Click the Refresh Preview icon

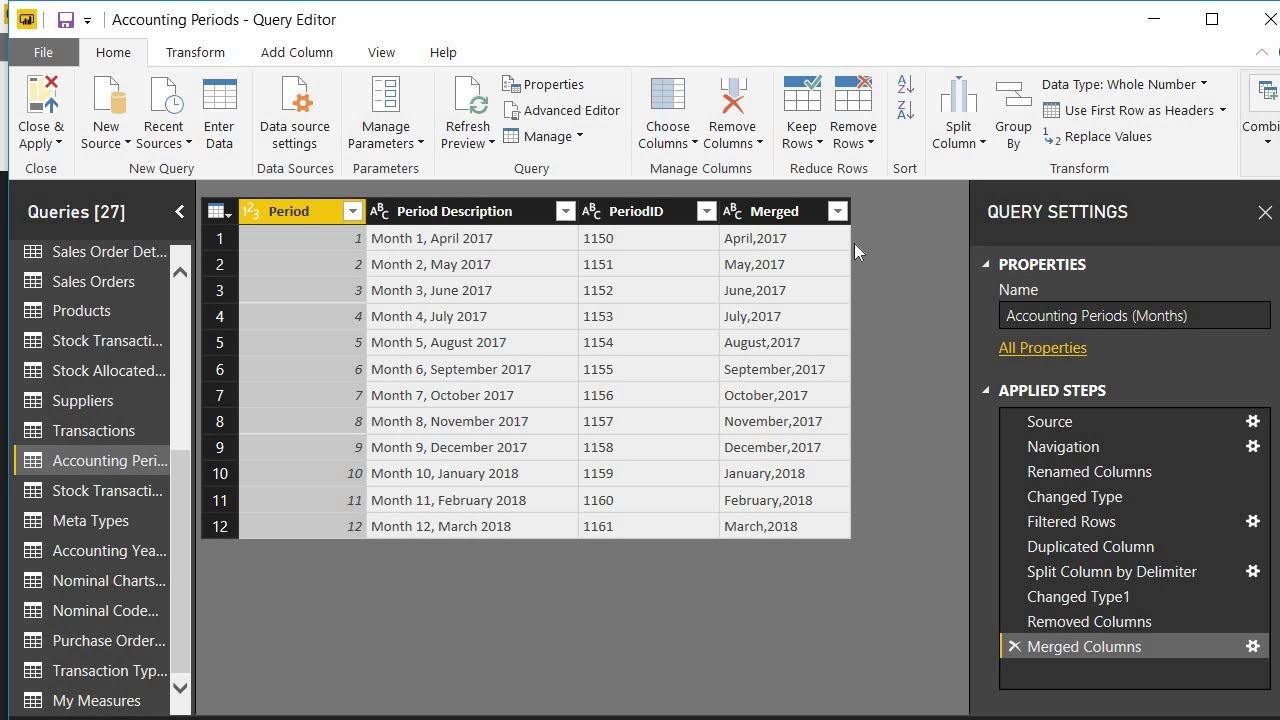point(469,96)
